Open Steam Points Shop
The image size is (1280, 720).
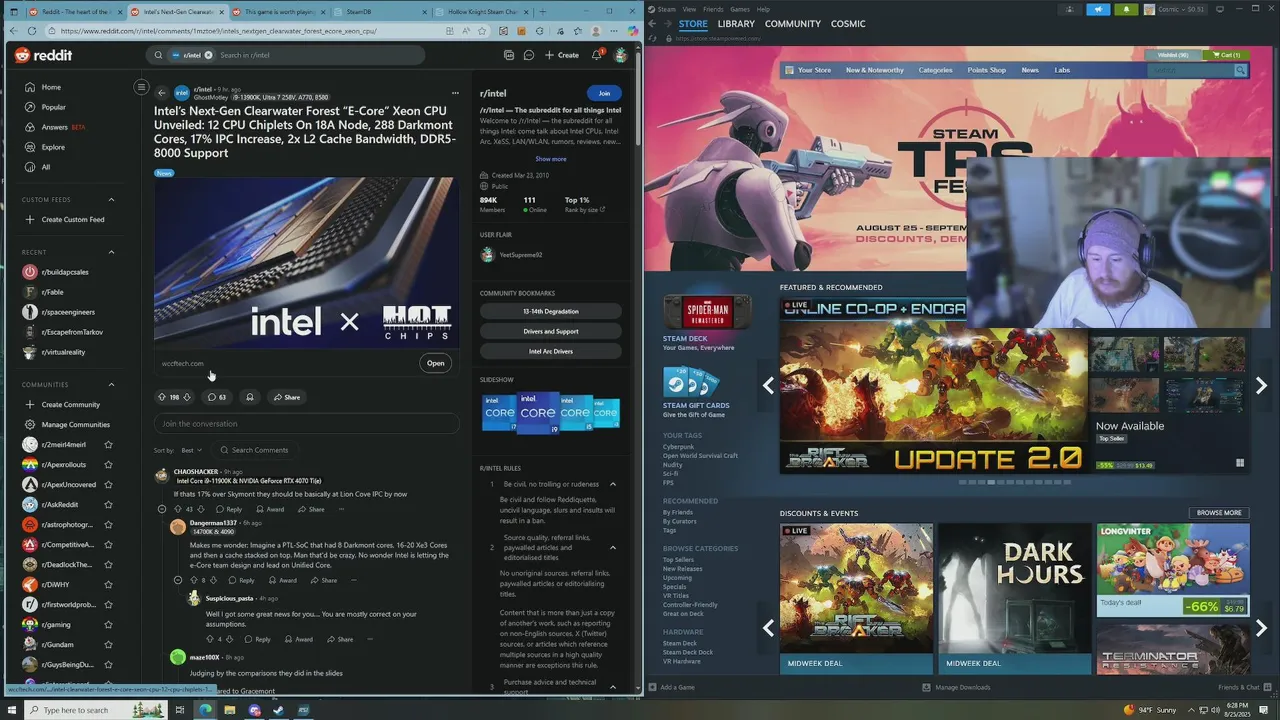tap(986, 70)
